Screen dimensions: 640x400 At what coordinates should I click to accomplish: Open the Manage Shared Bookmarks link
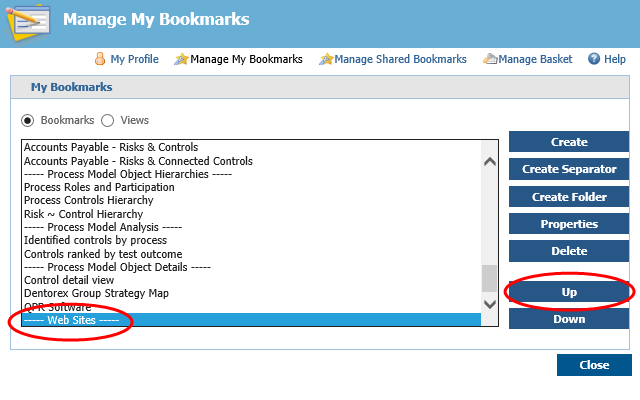[x=400, y=60]
